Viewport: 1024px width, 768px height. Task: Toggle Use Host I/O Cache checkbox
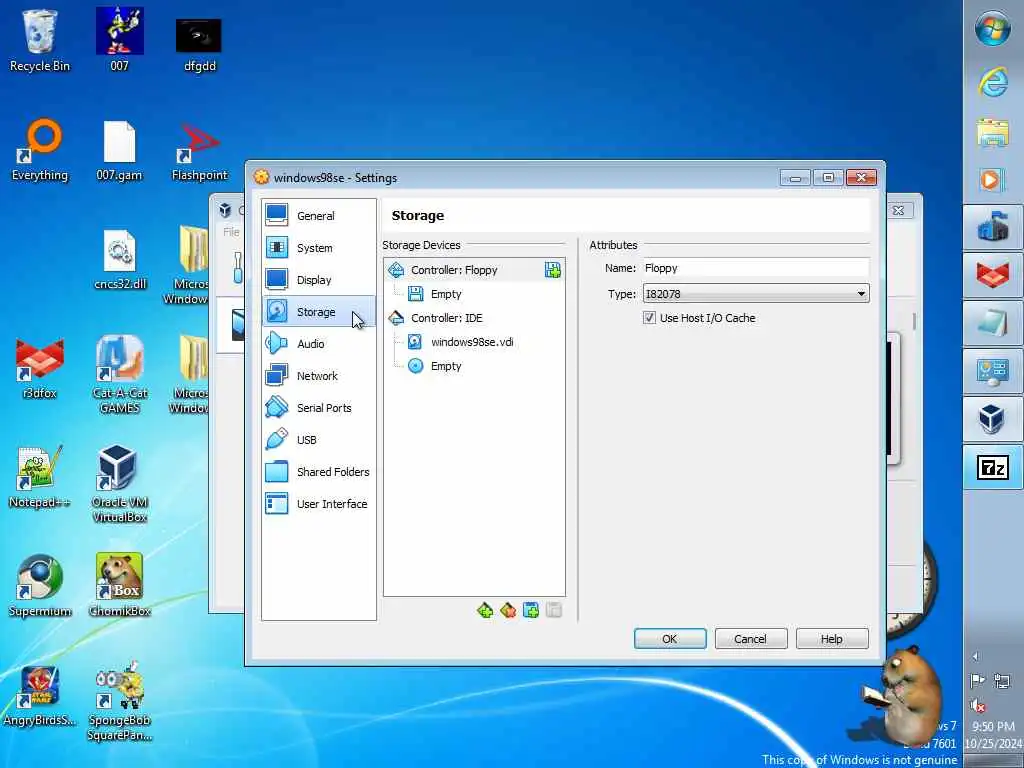click(650, 318)
